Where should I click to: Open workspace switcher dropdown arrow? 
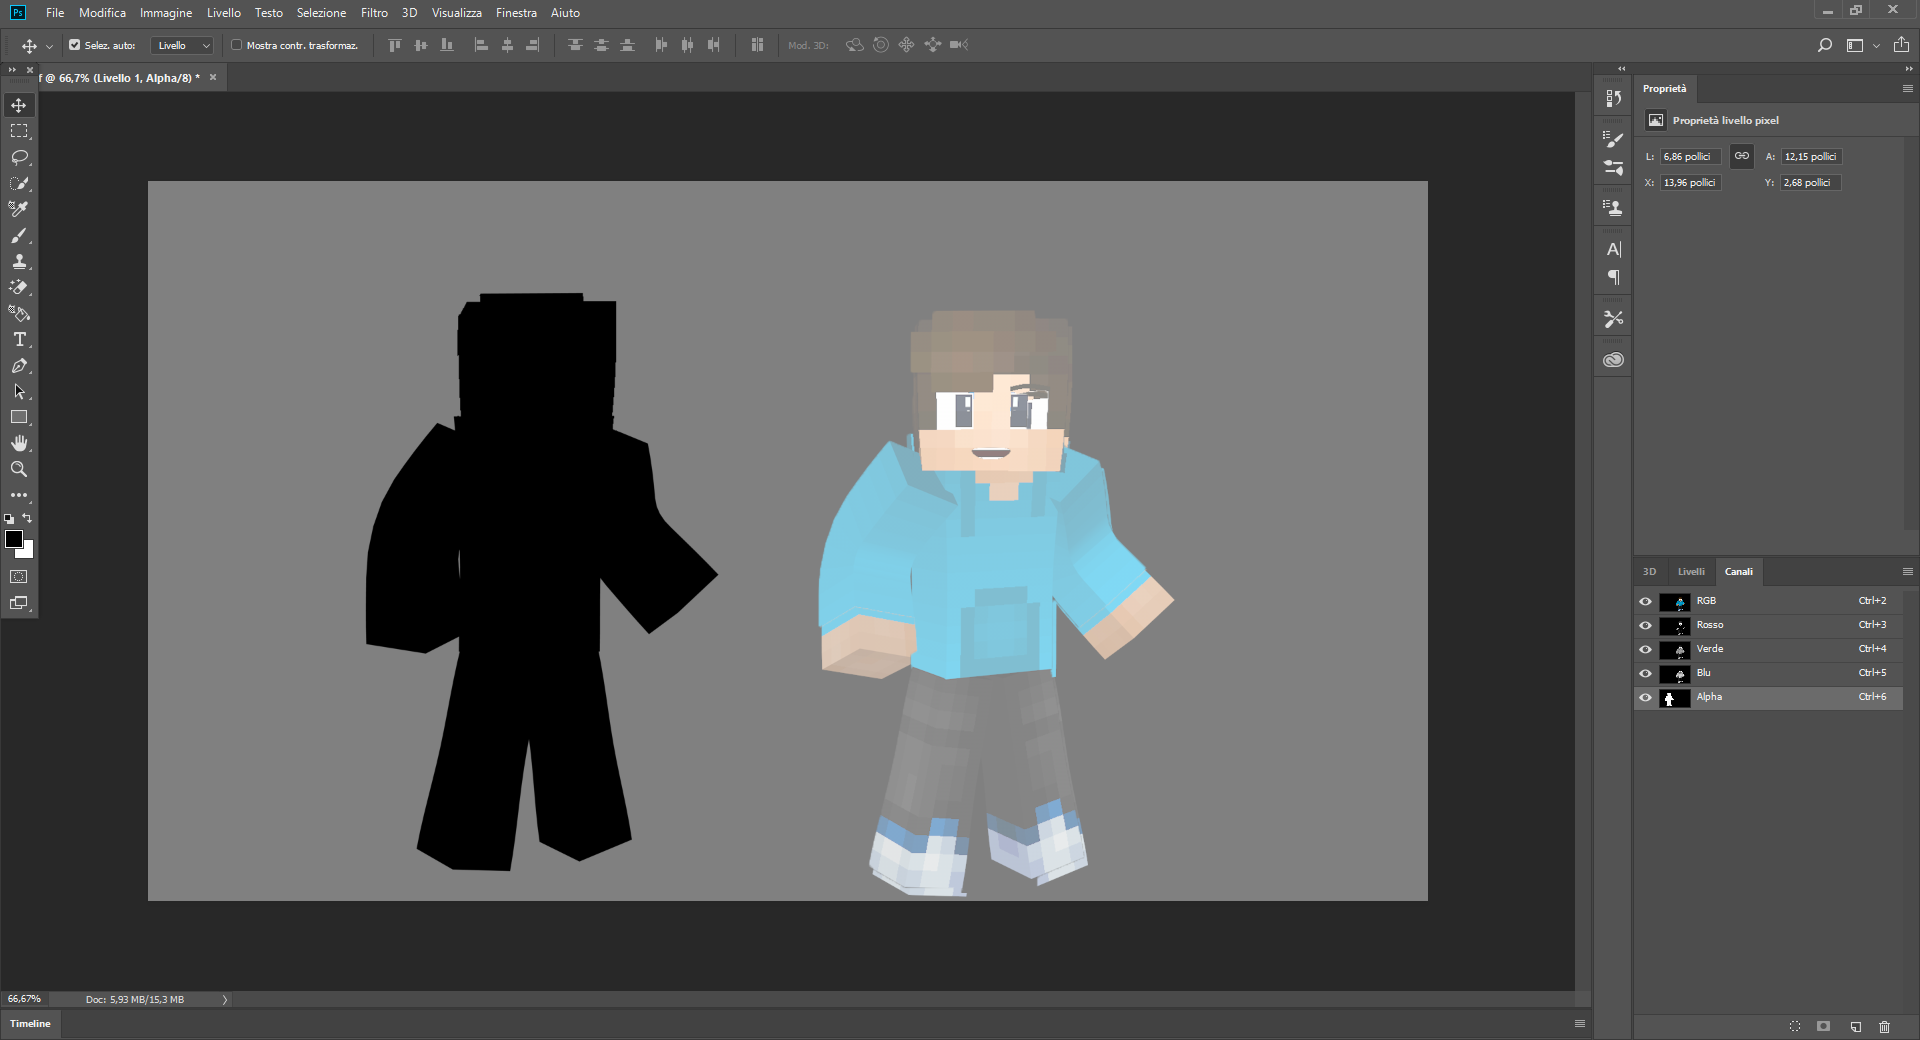(x=1876, y=46)
